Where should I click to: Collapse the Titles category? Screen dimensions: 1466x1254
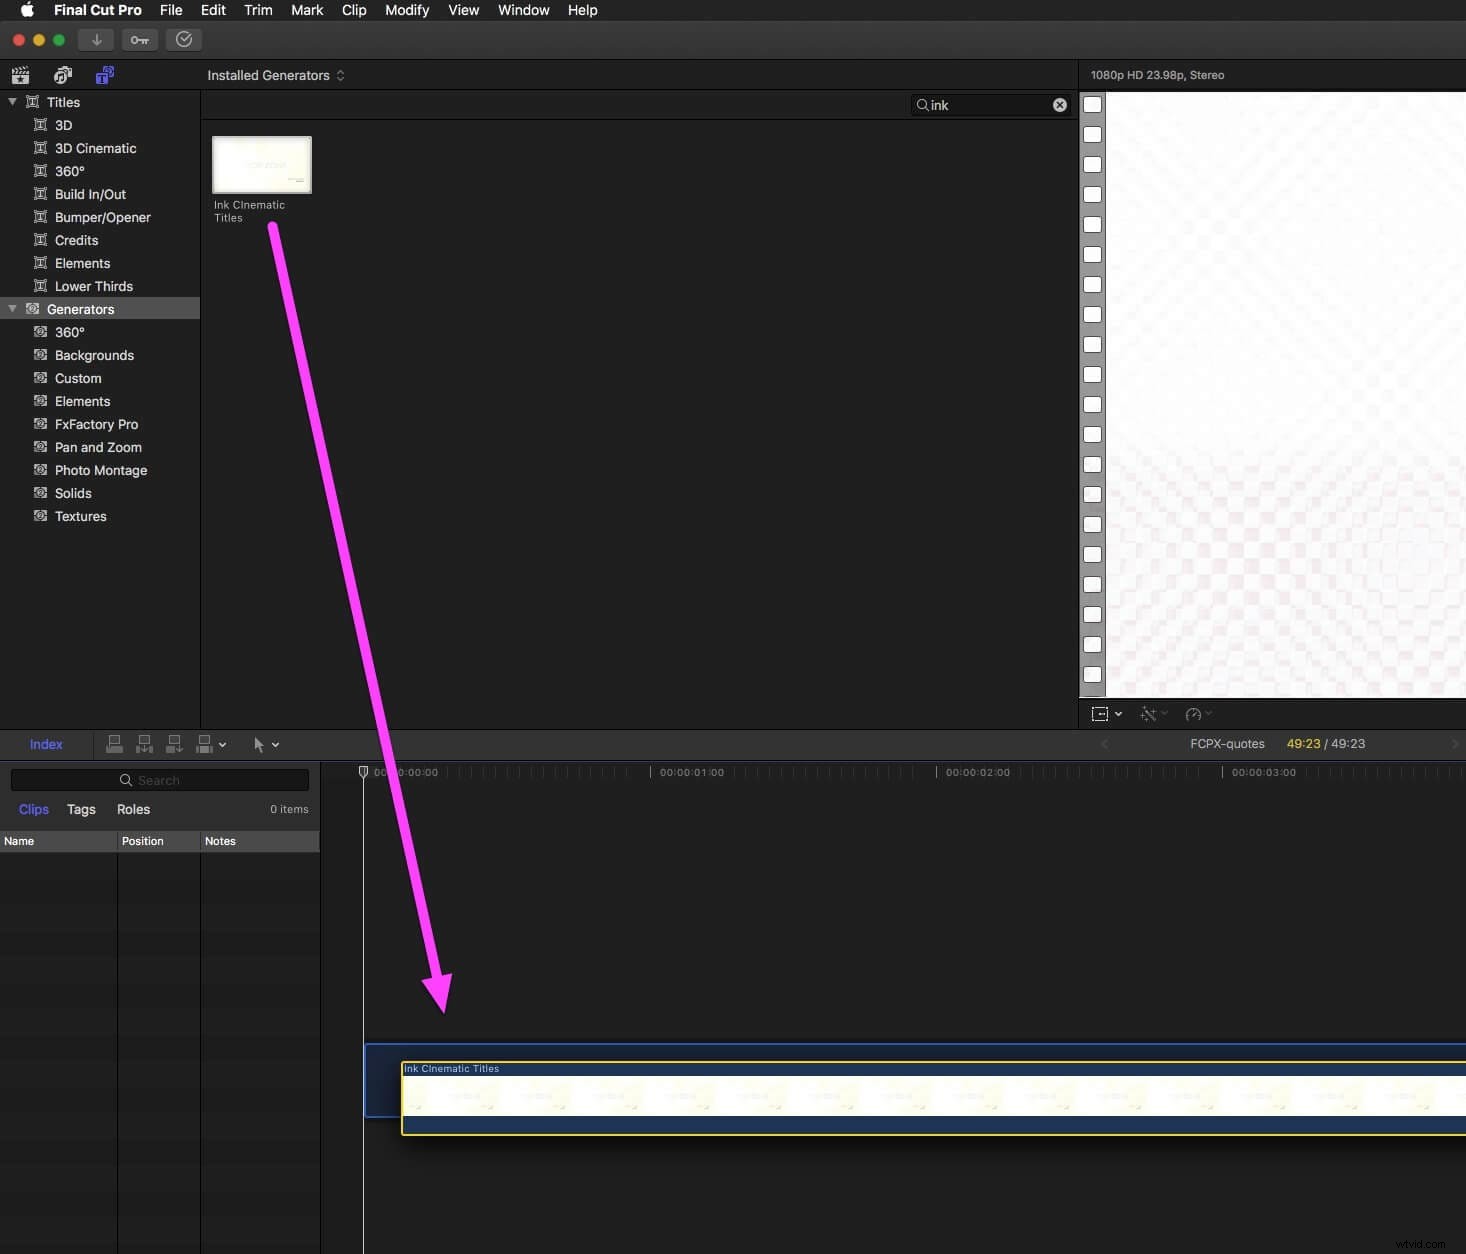coord(12,102)
